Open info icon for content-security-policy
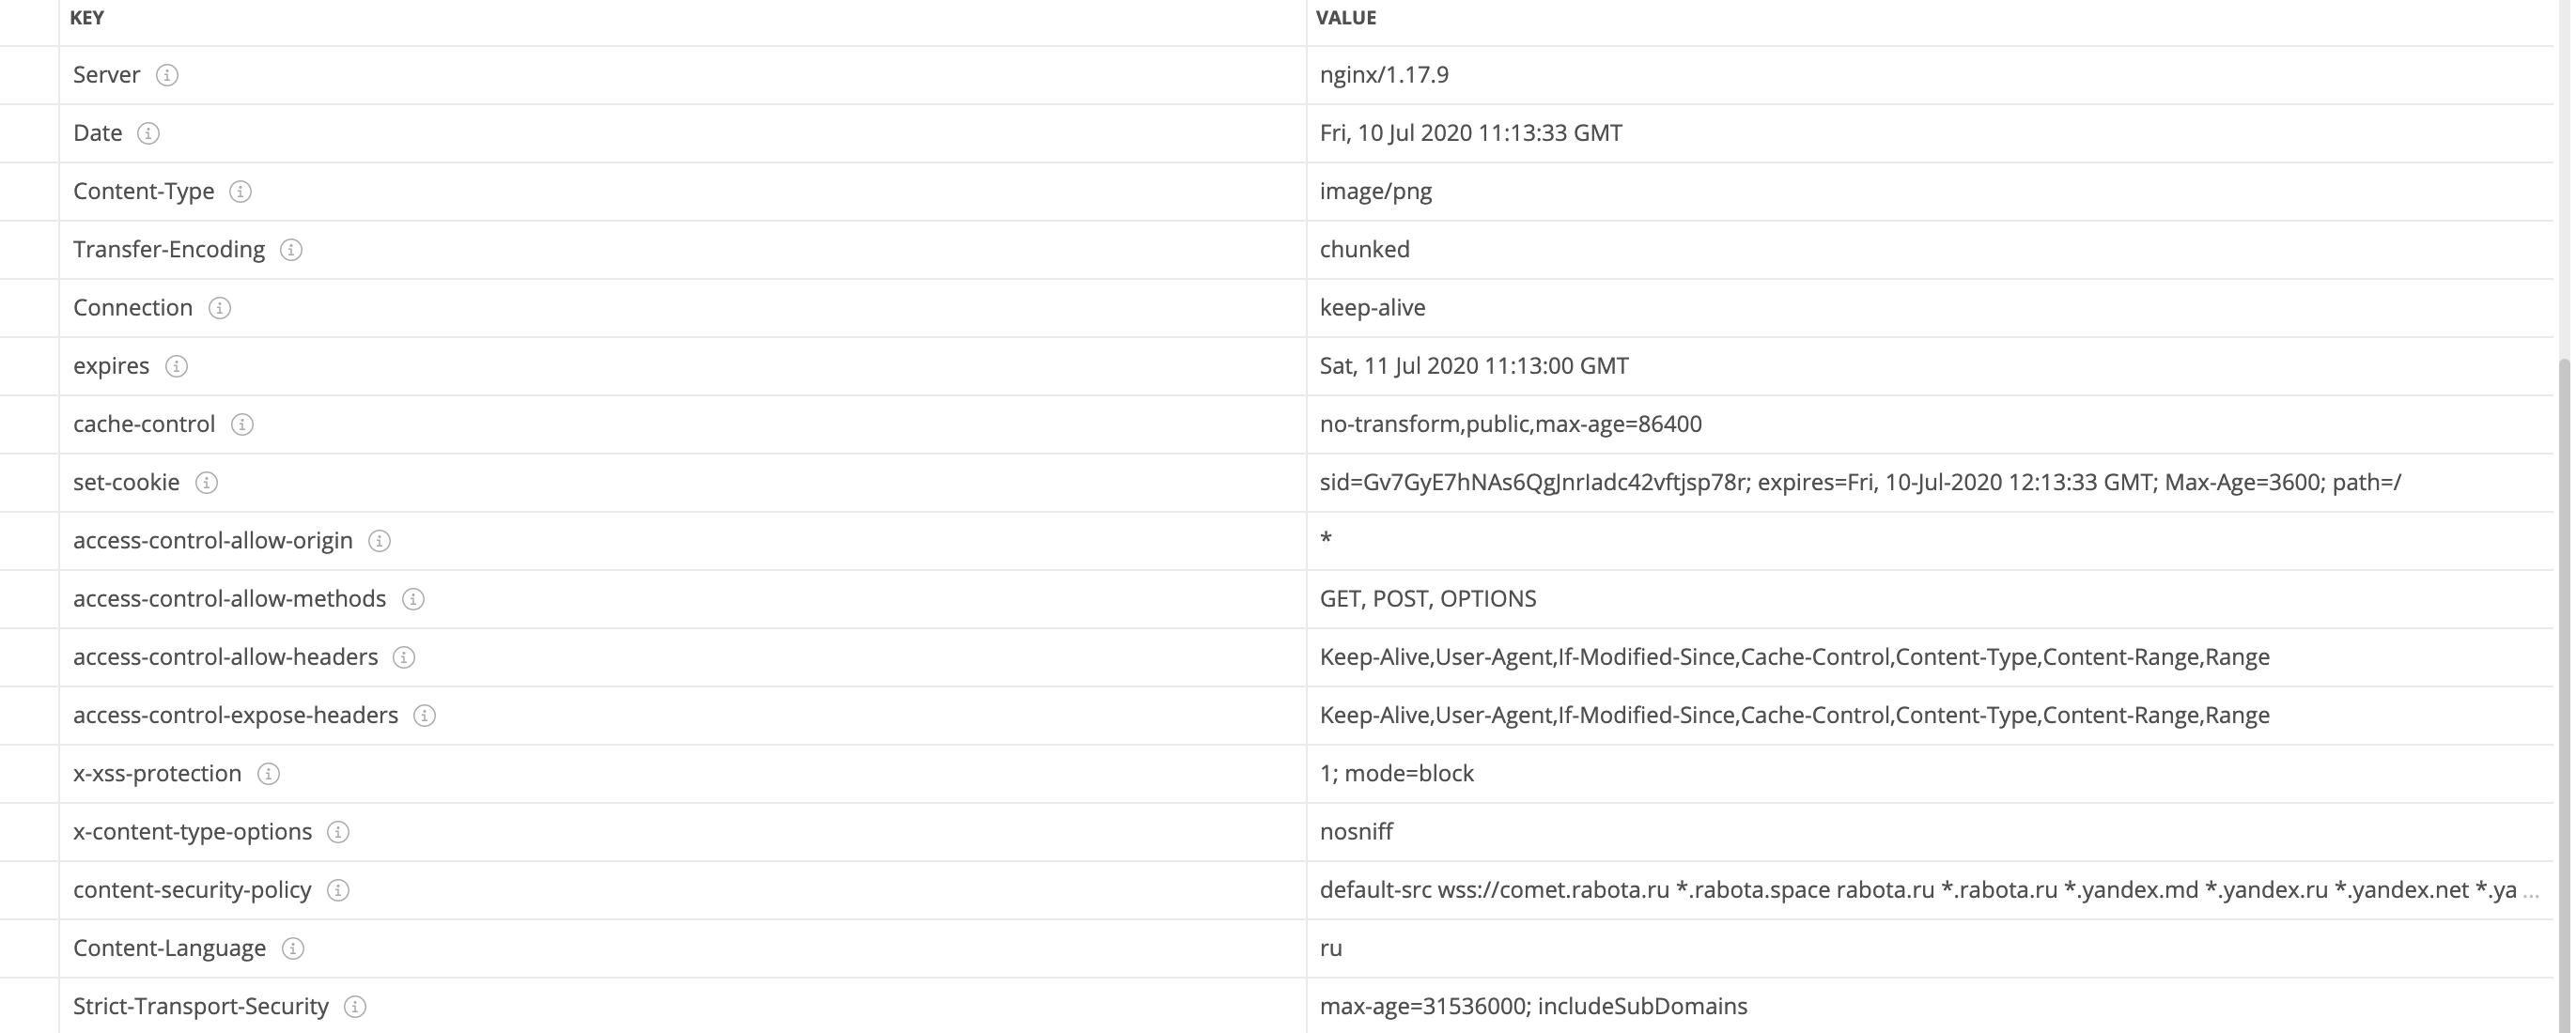 click(x=338, y=890)
